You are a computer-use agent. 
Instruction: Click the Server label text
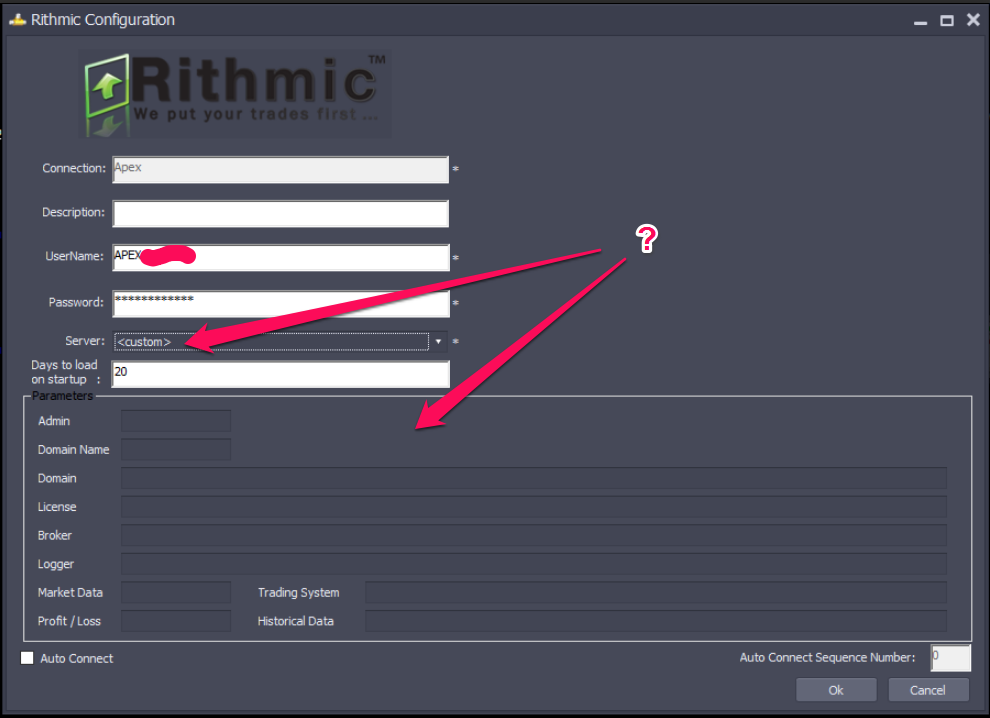click(85, 341)
